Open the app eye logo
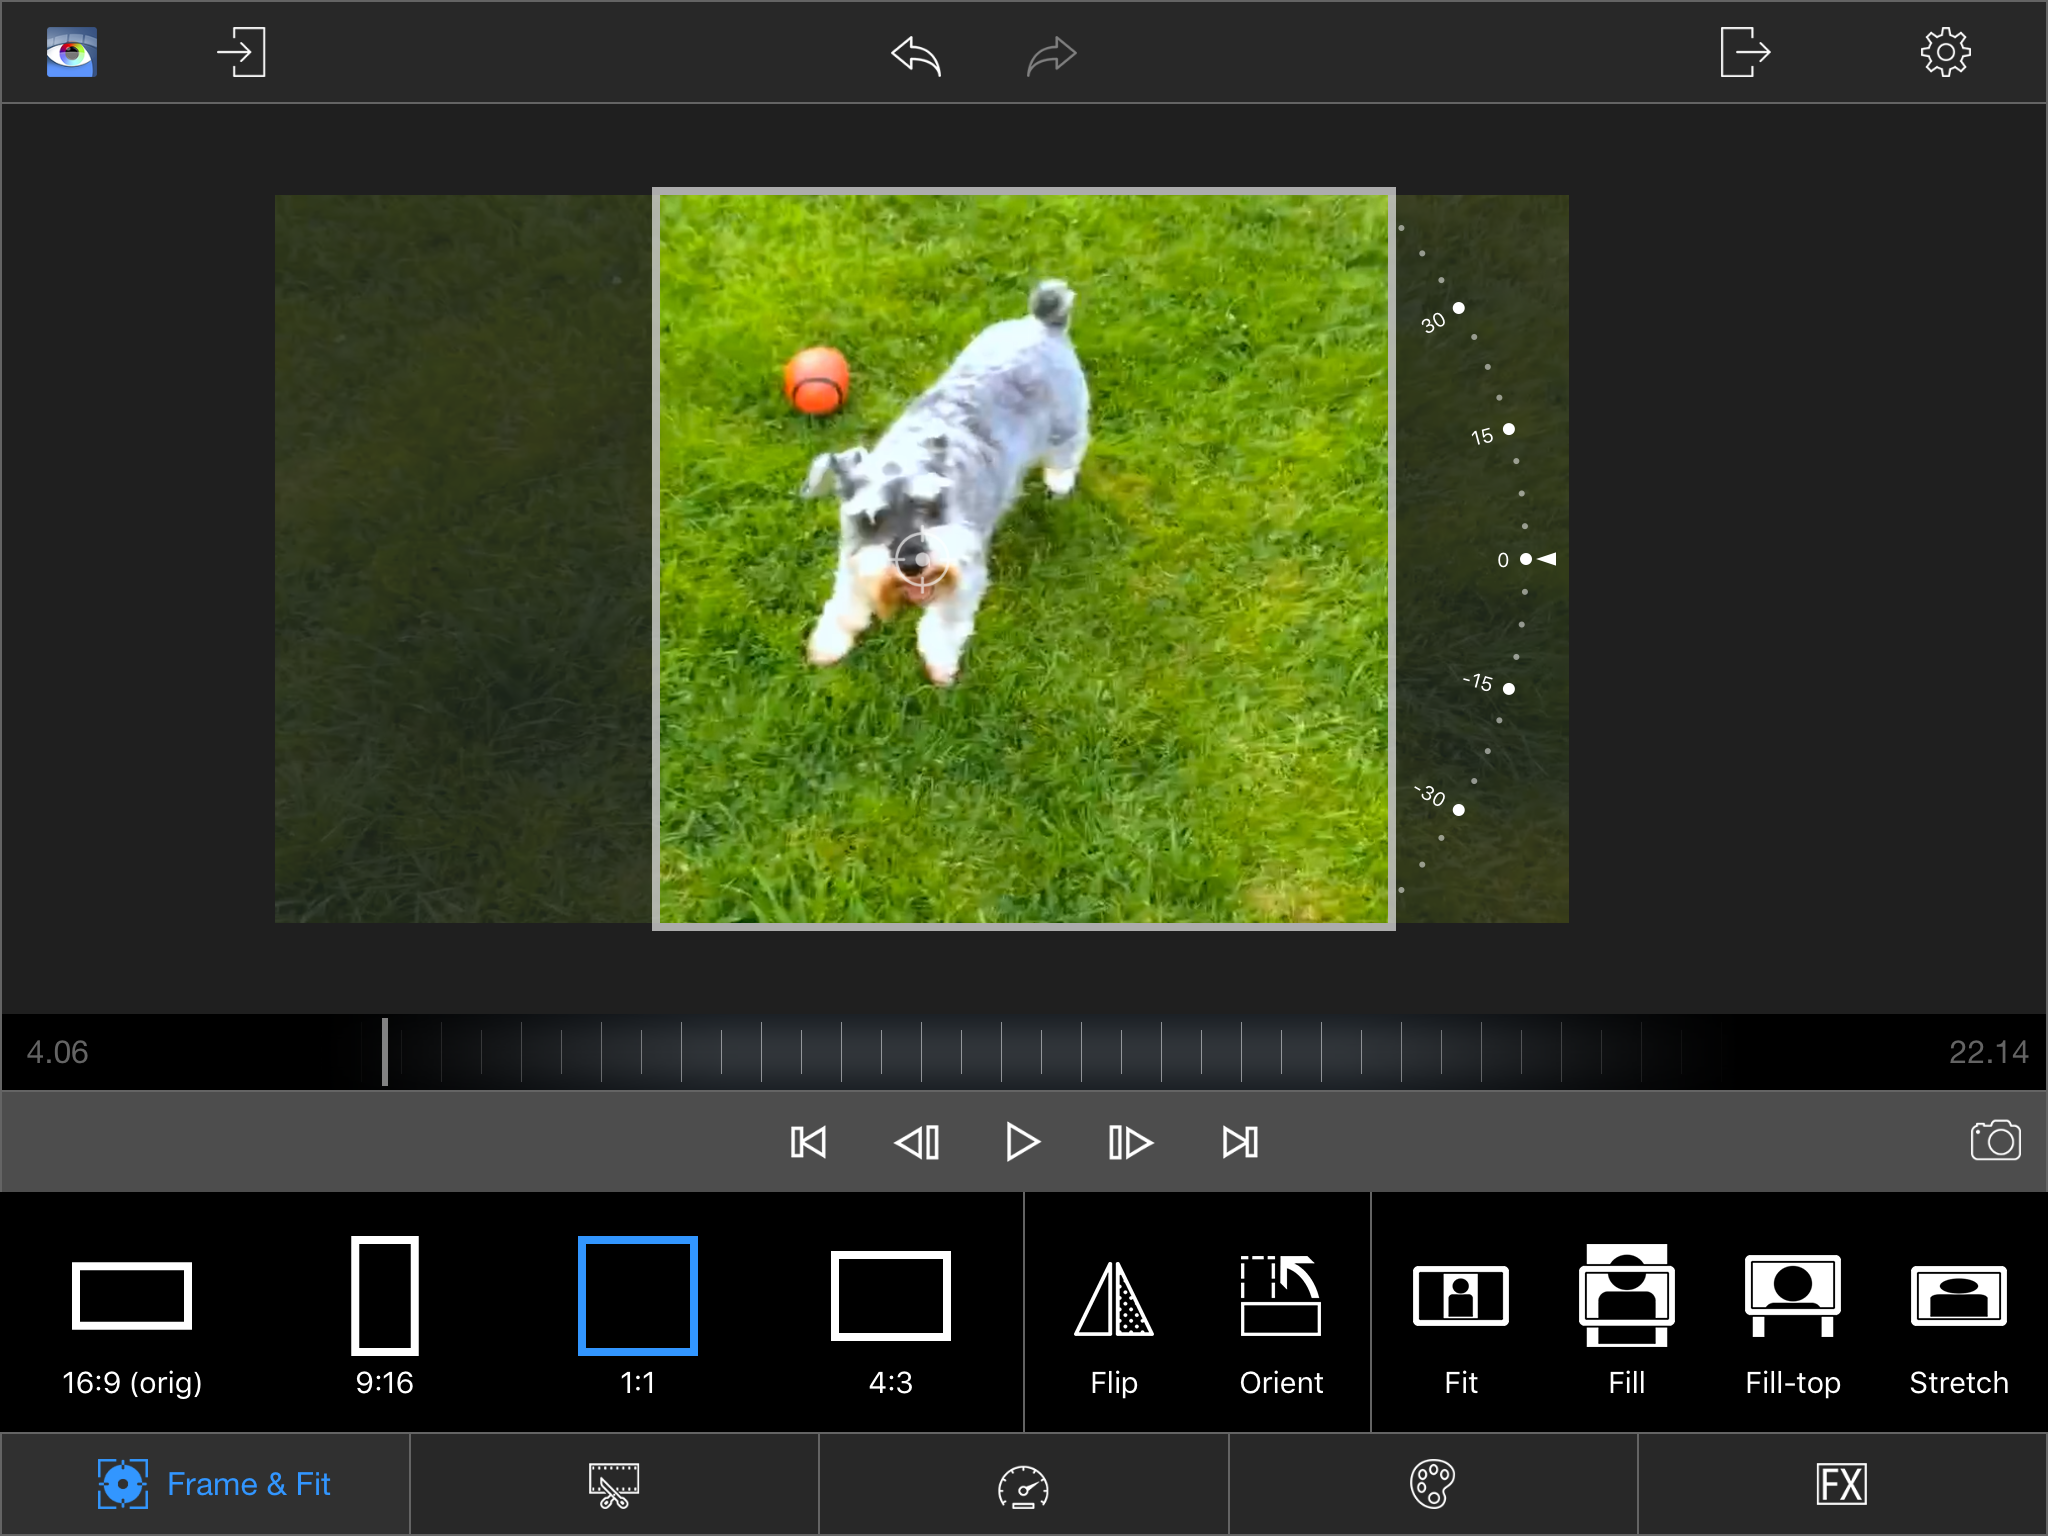2048x1536 pixels. coord(71,52)
